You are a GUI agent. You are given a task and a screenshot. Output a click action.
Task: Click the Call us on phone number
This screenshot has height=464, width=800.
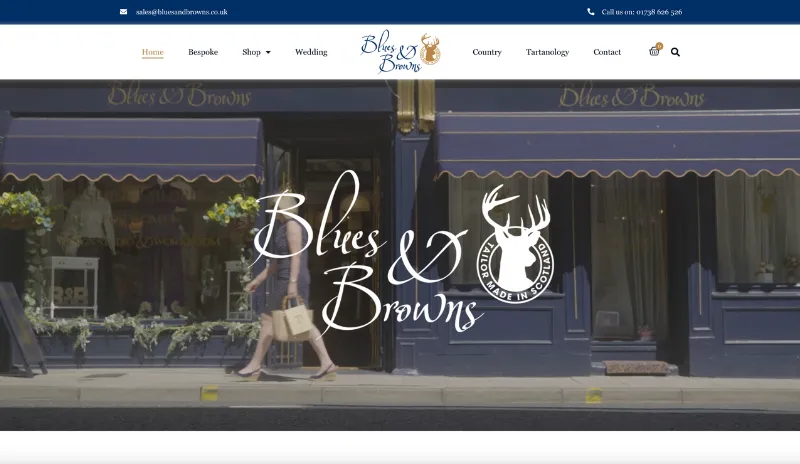[642, 12]
